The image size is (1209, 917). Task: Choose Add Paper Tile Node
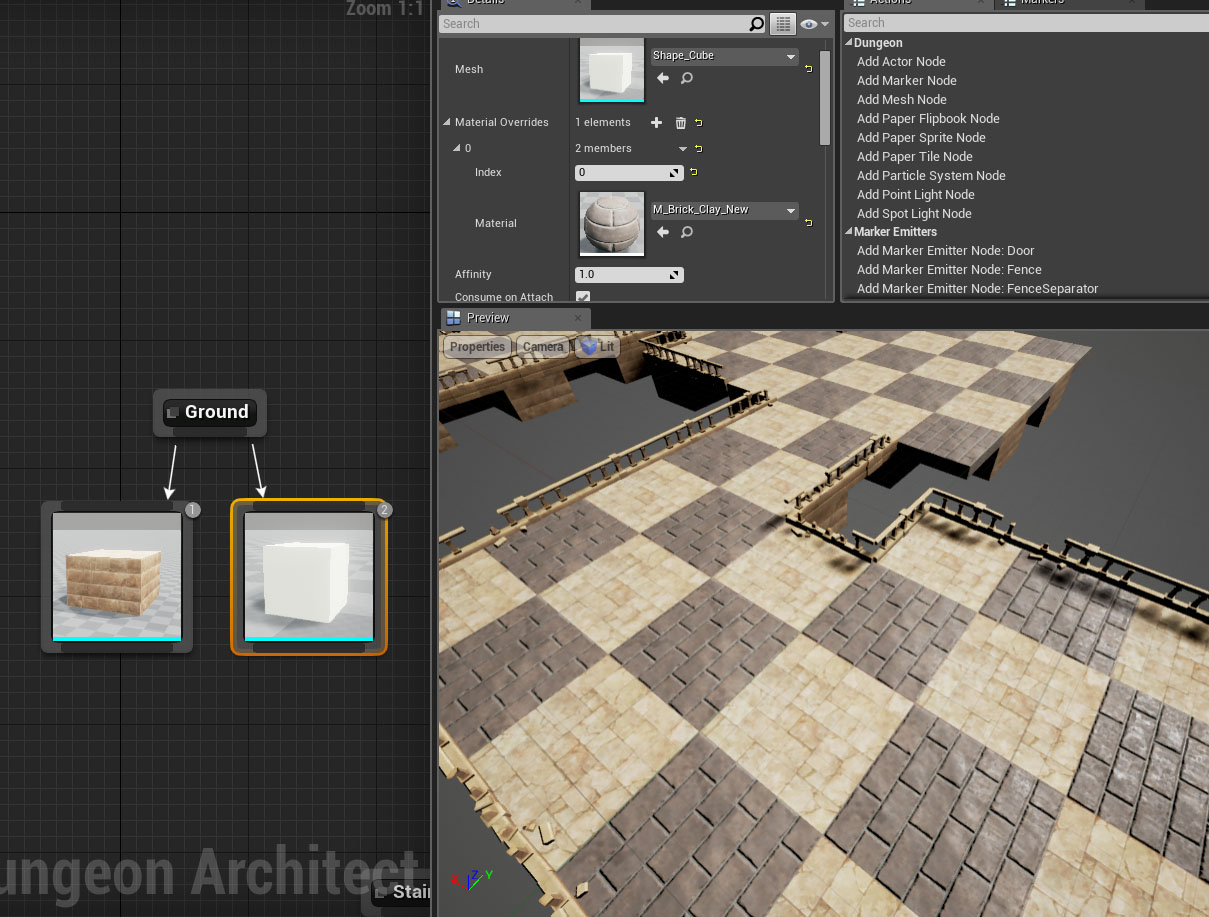coord(915,157)
